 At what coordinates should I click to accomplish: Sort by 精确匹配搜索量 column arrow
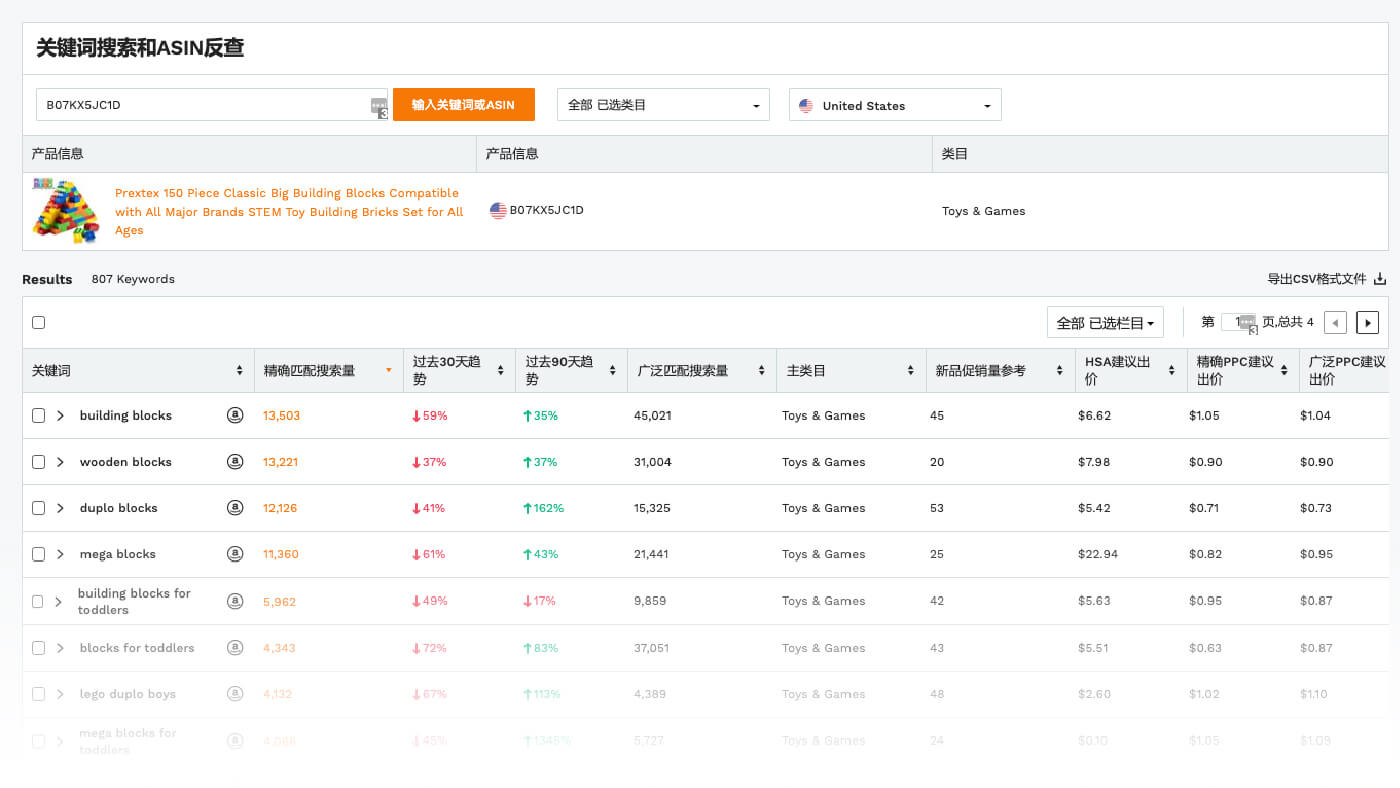tap(389, 370)
